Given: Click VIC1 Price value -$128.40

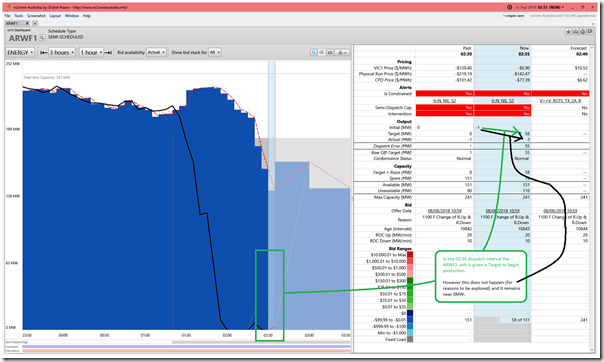Looking at the screenshot, I should 463,68.
